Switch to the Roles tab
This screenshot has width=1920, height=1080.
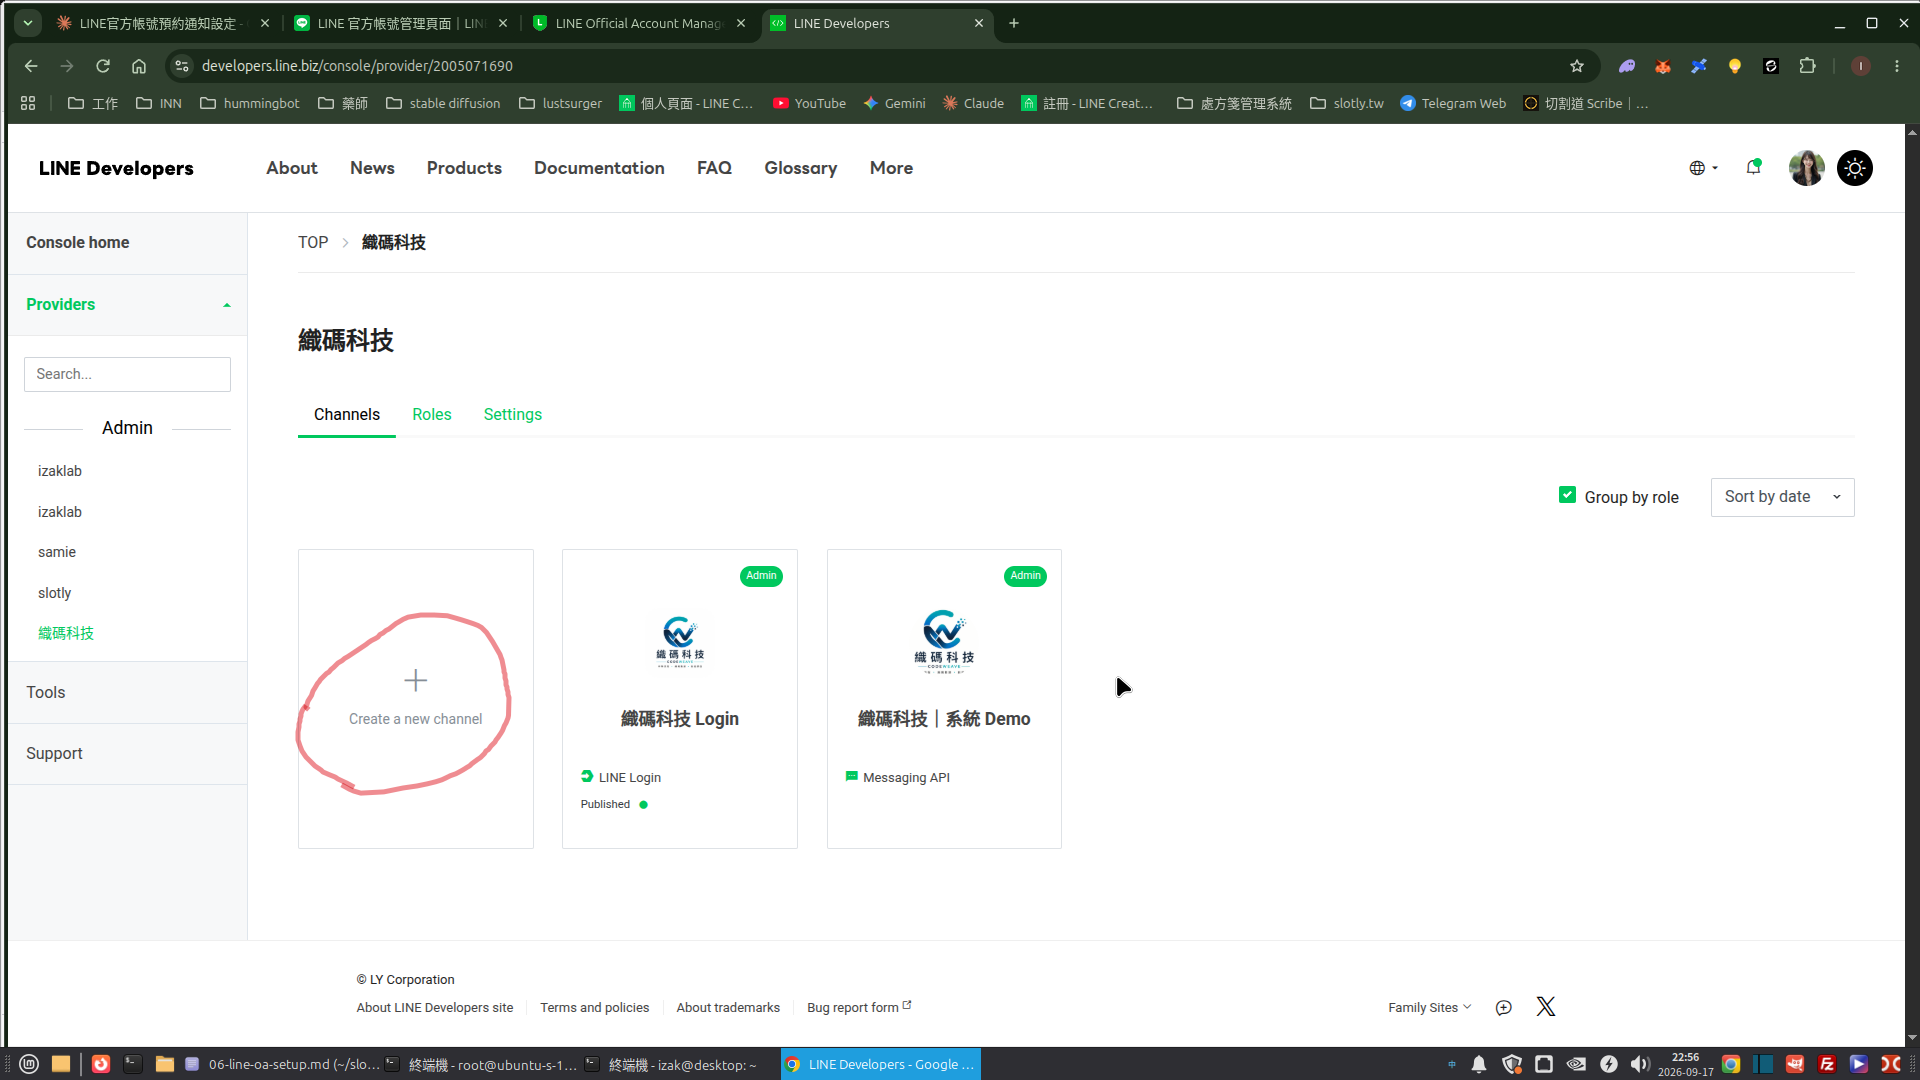coord(432,415)
